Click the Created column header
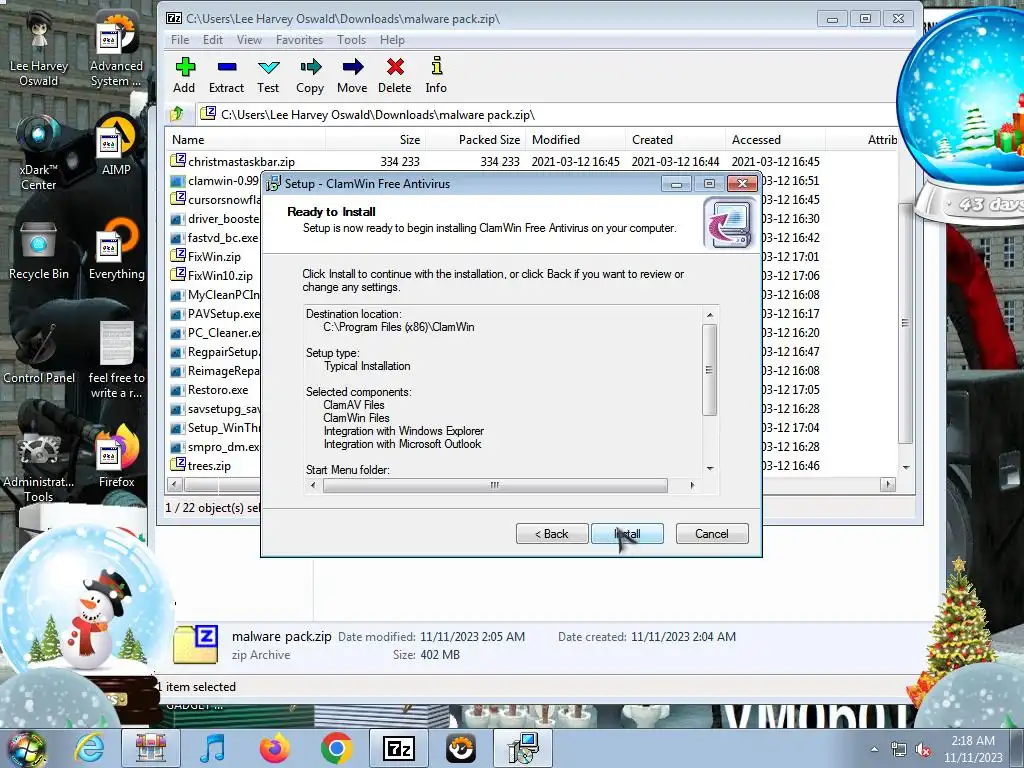The height and width of the screenshot is (768, 1024). (675, 140)
